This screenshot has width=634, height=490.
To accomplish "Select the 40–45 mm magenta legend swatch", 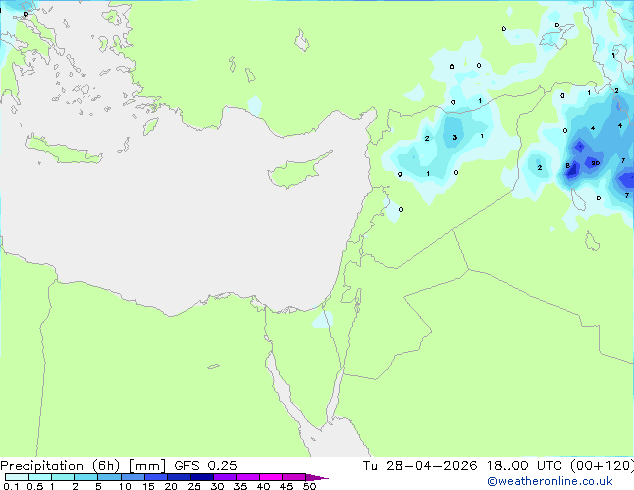I will point(271,477).
